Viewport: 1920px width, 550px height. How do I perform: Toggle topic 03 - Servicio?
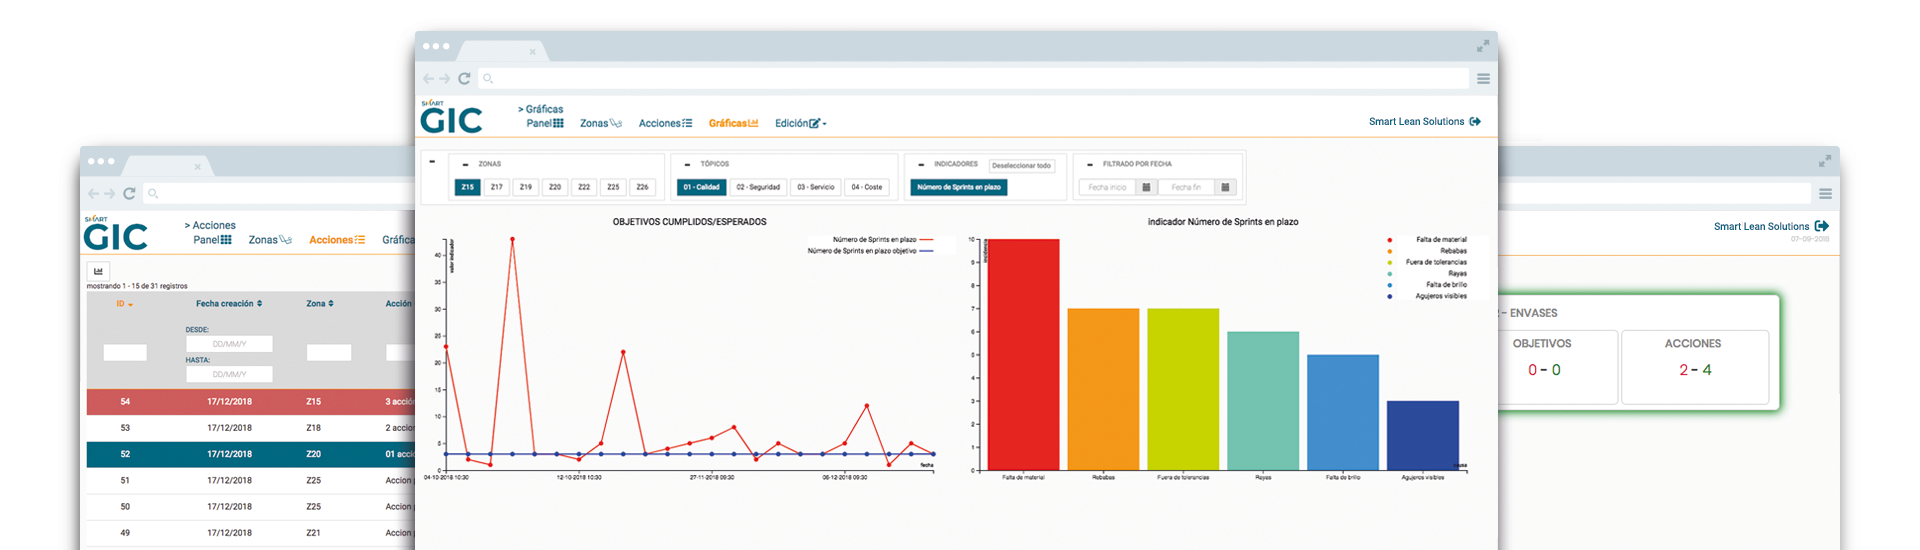point(815,187)
